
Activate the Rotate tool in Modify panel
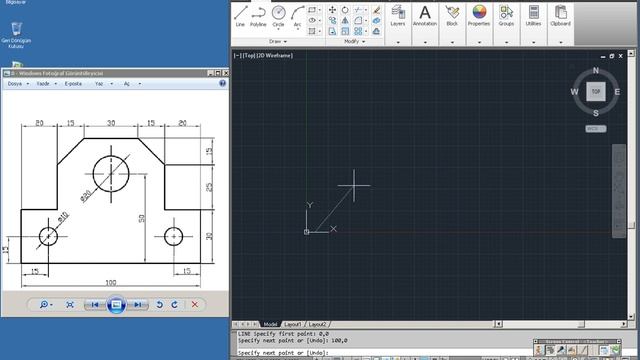pyautogui.click(x=345, y=10)
